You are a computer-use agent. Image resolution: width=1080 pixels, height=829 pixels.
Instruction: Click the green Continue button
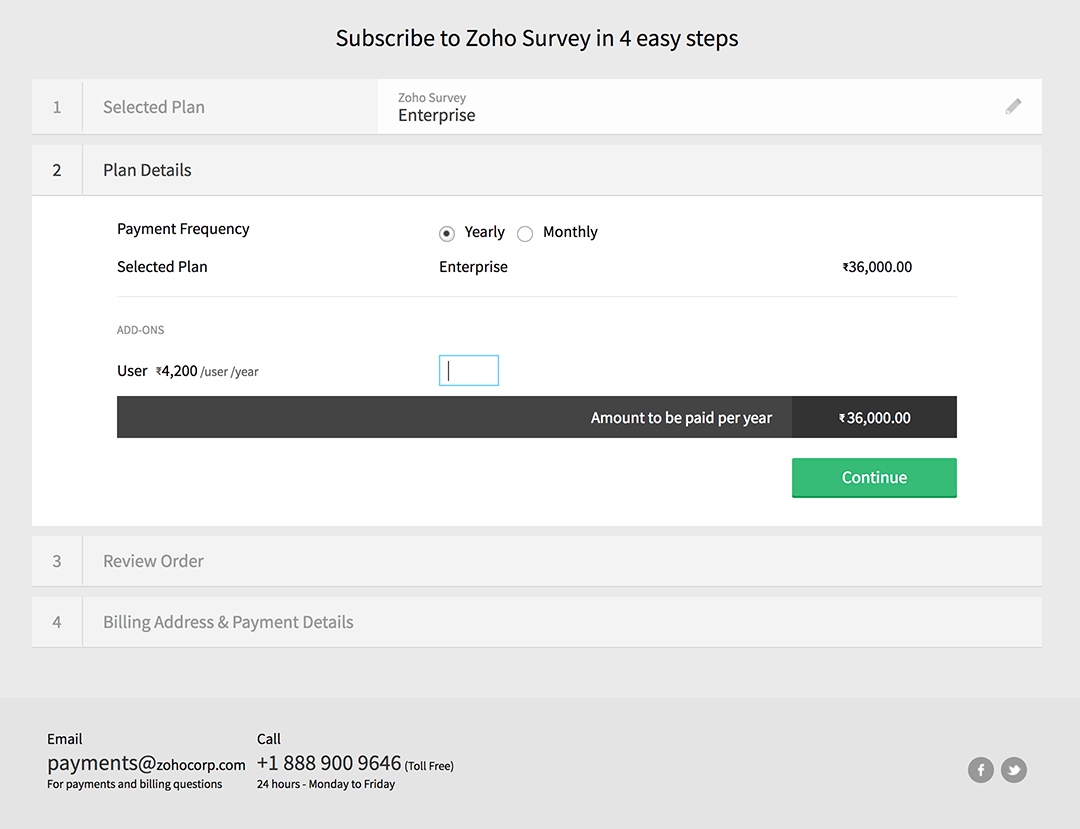click(874, 477)
